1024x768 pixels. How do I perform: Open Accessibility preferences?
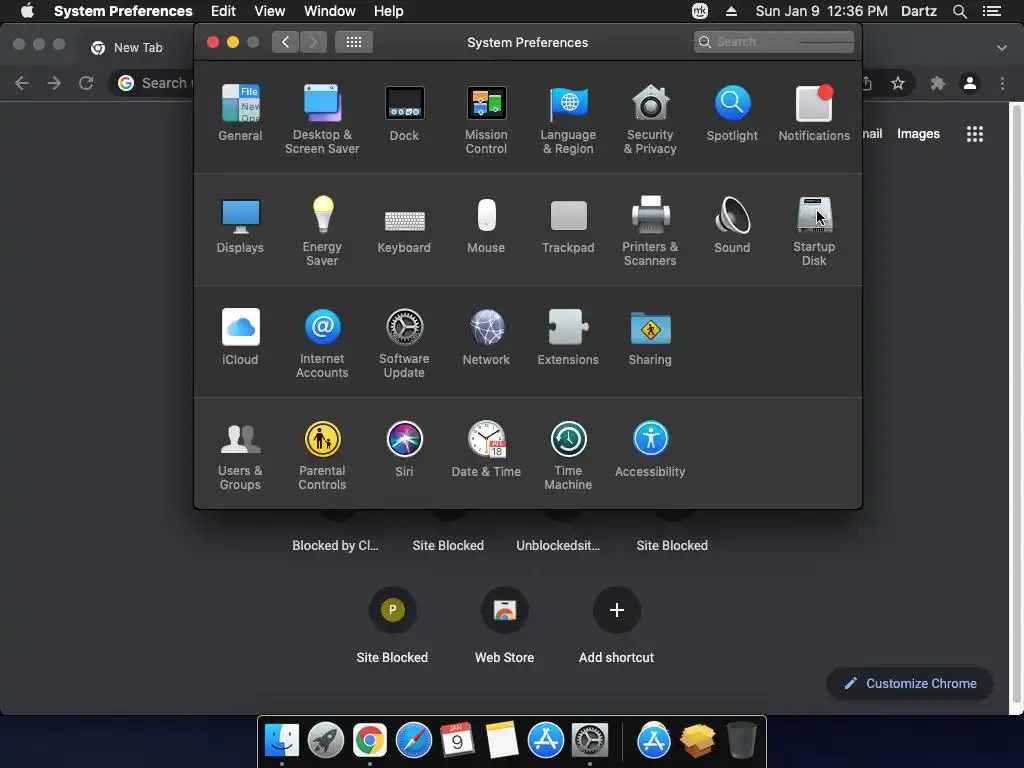650,449
